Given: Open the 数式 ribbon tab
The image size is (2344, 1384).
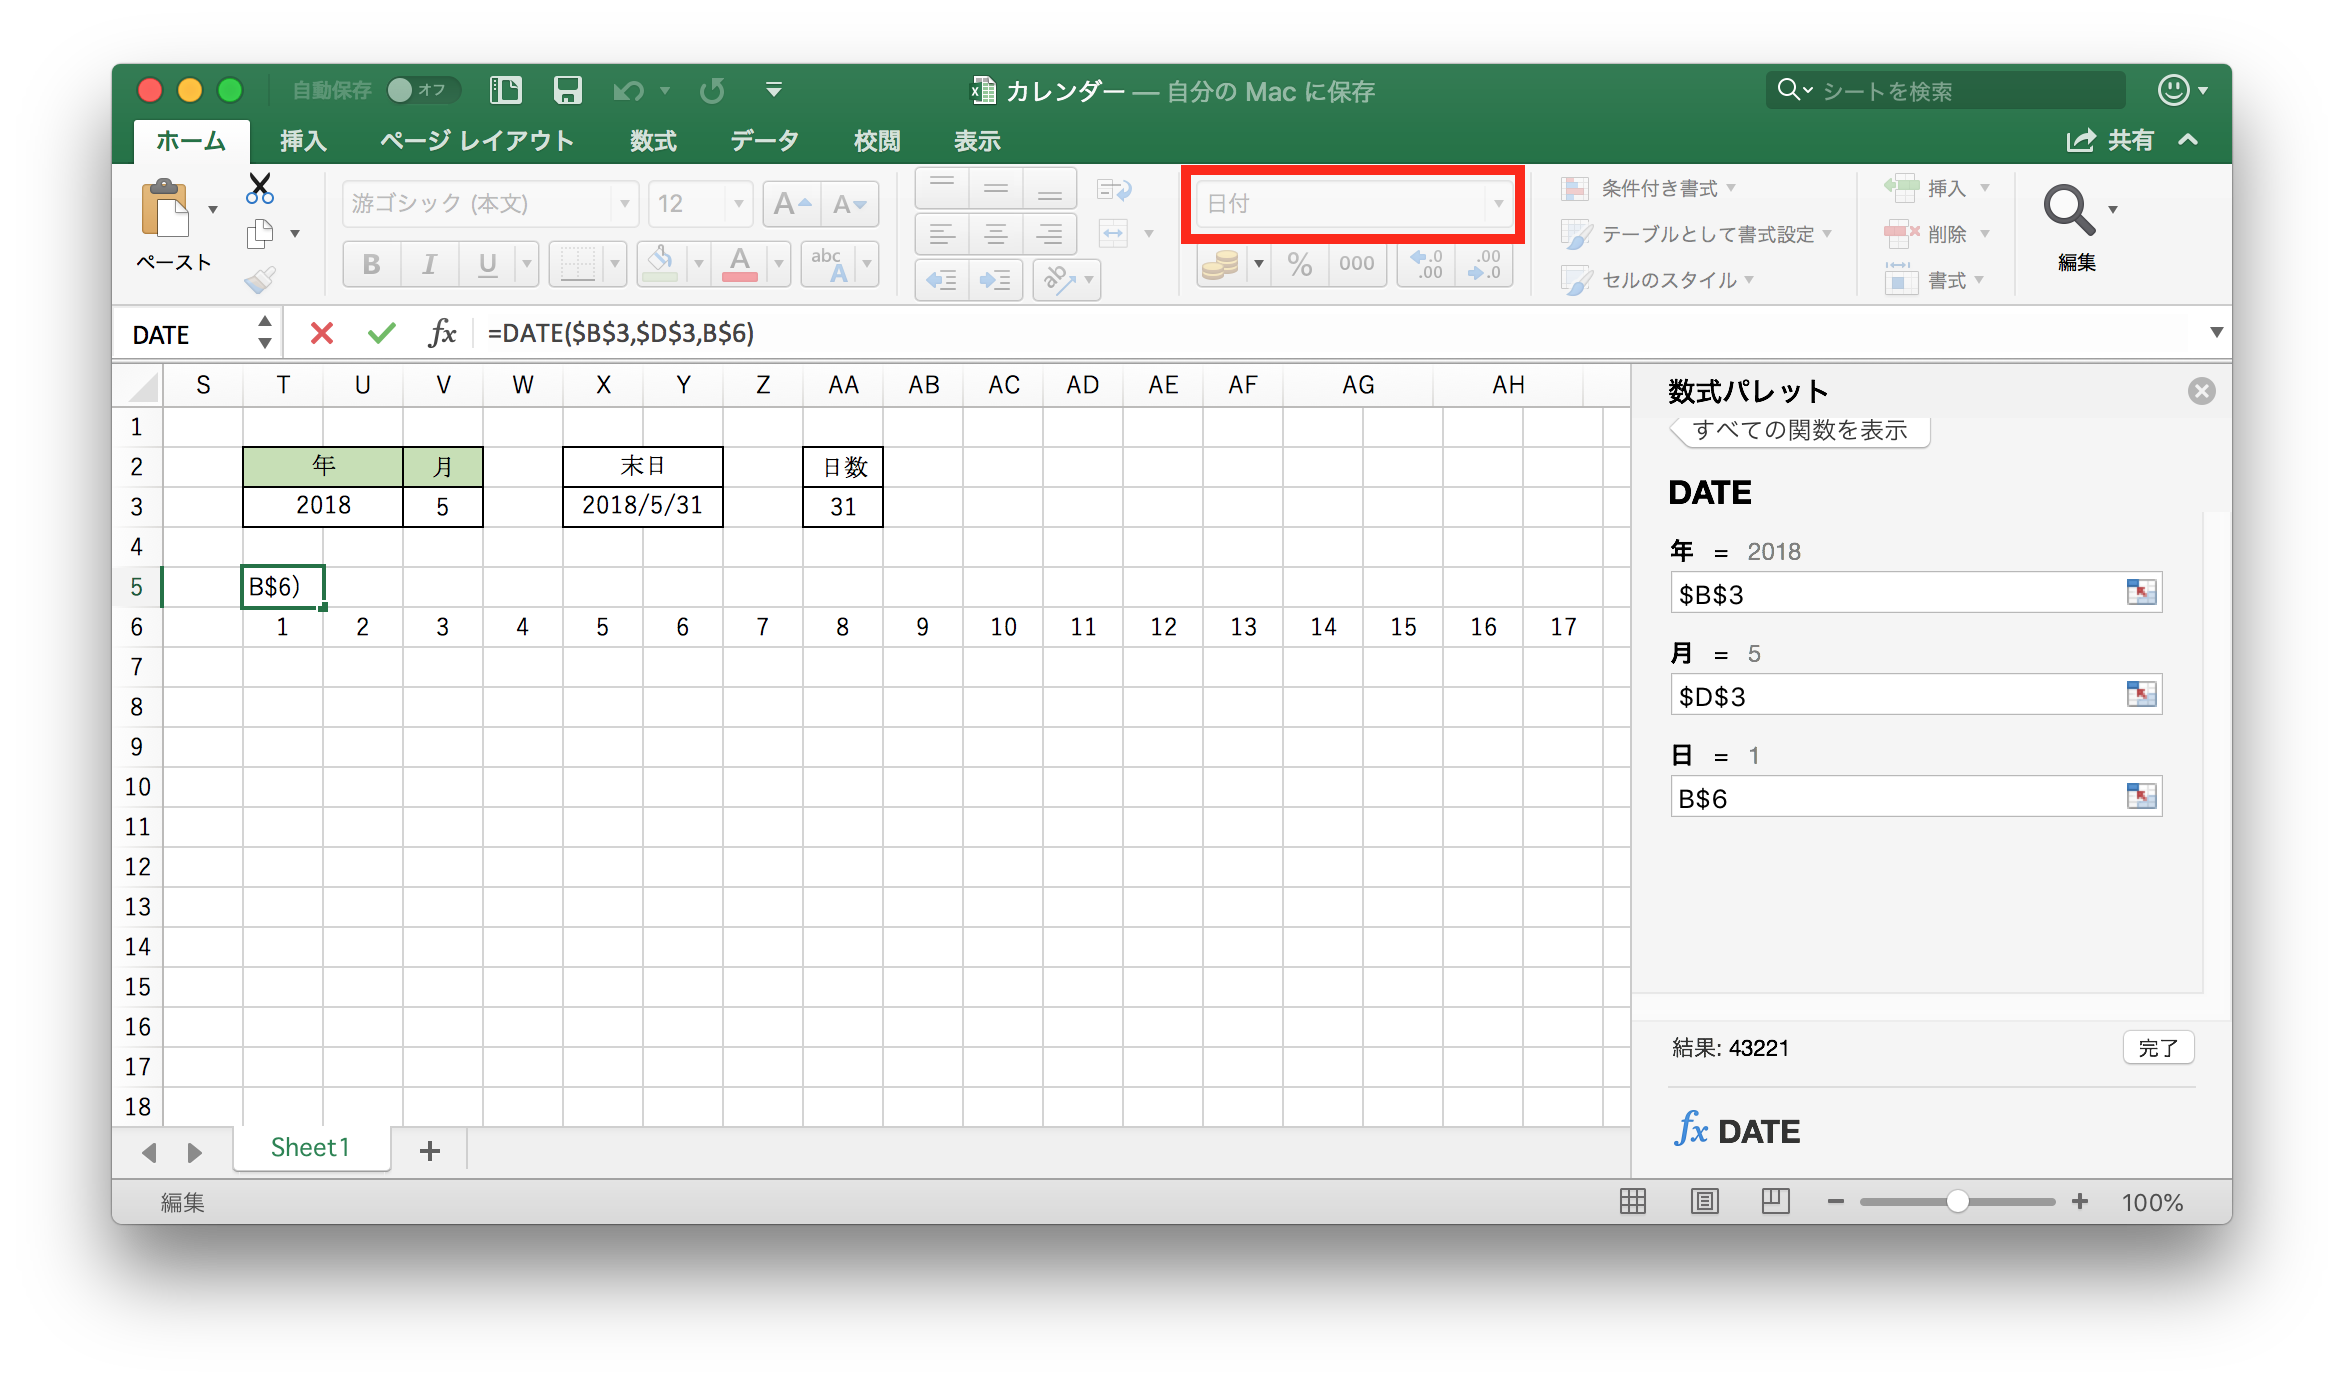Looking at the screenshot, I should pos(653,141).
